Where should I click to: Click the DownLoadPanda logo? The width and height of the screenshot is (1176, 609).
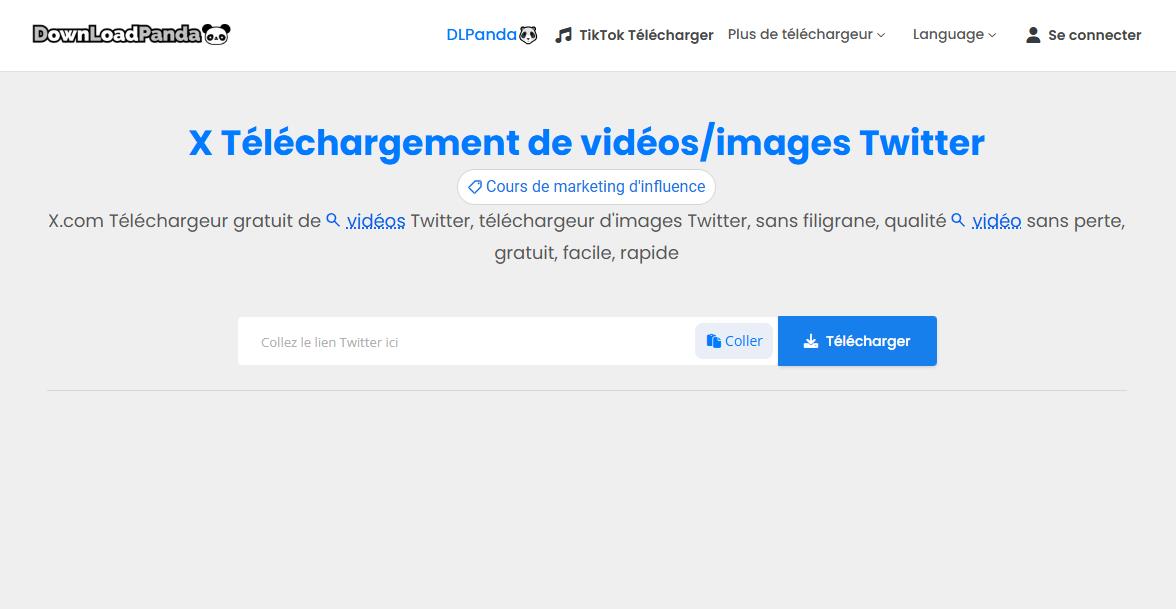click(x=131, y=34)
